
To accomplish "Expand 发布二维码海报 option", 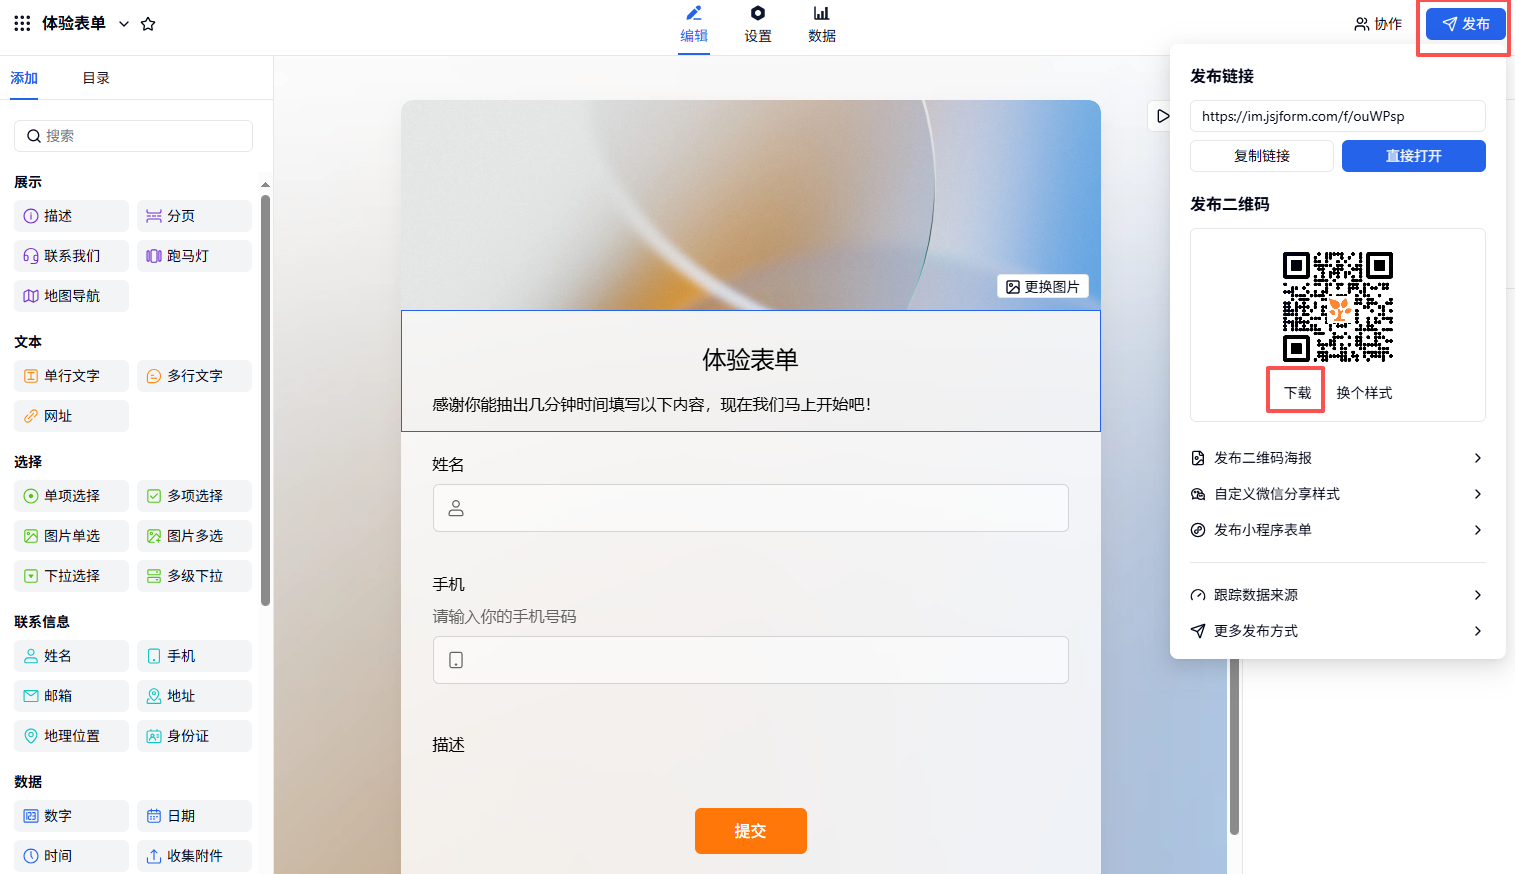I will pos(1337,458).
